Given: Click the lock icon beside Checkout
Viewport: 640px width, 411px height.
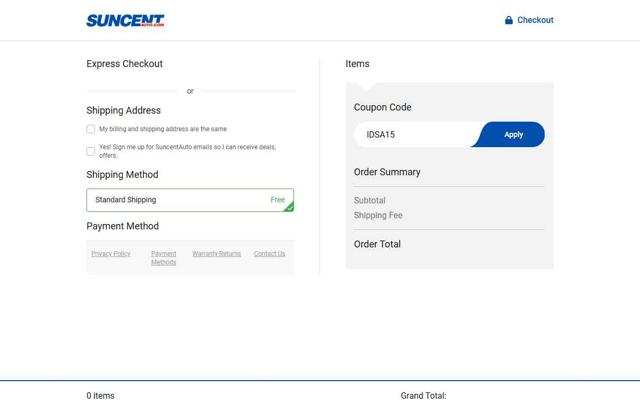Looking at the screenshot, I should coord(509,20).
